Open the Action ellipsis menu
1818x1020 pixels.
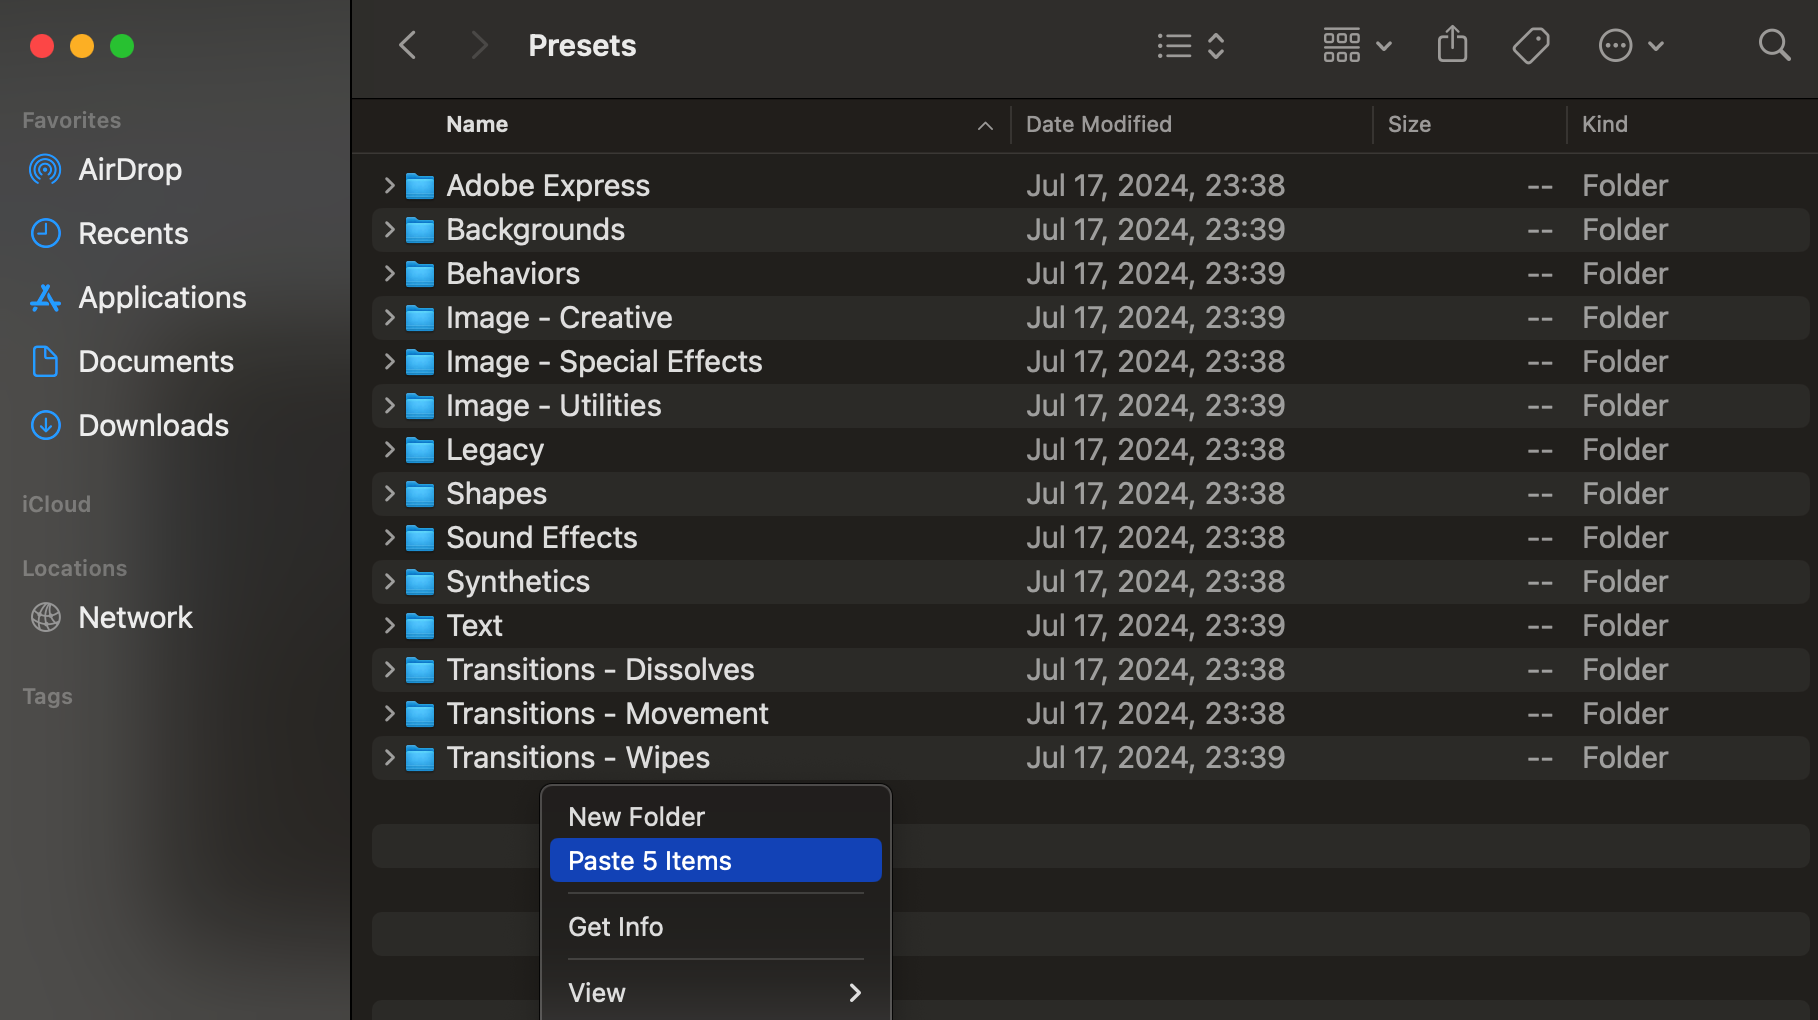1630,45
